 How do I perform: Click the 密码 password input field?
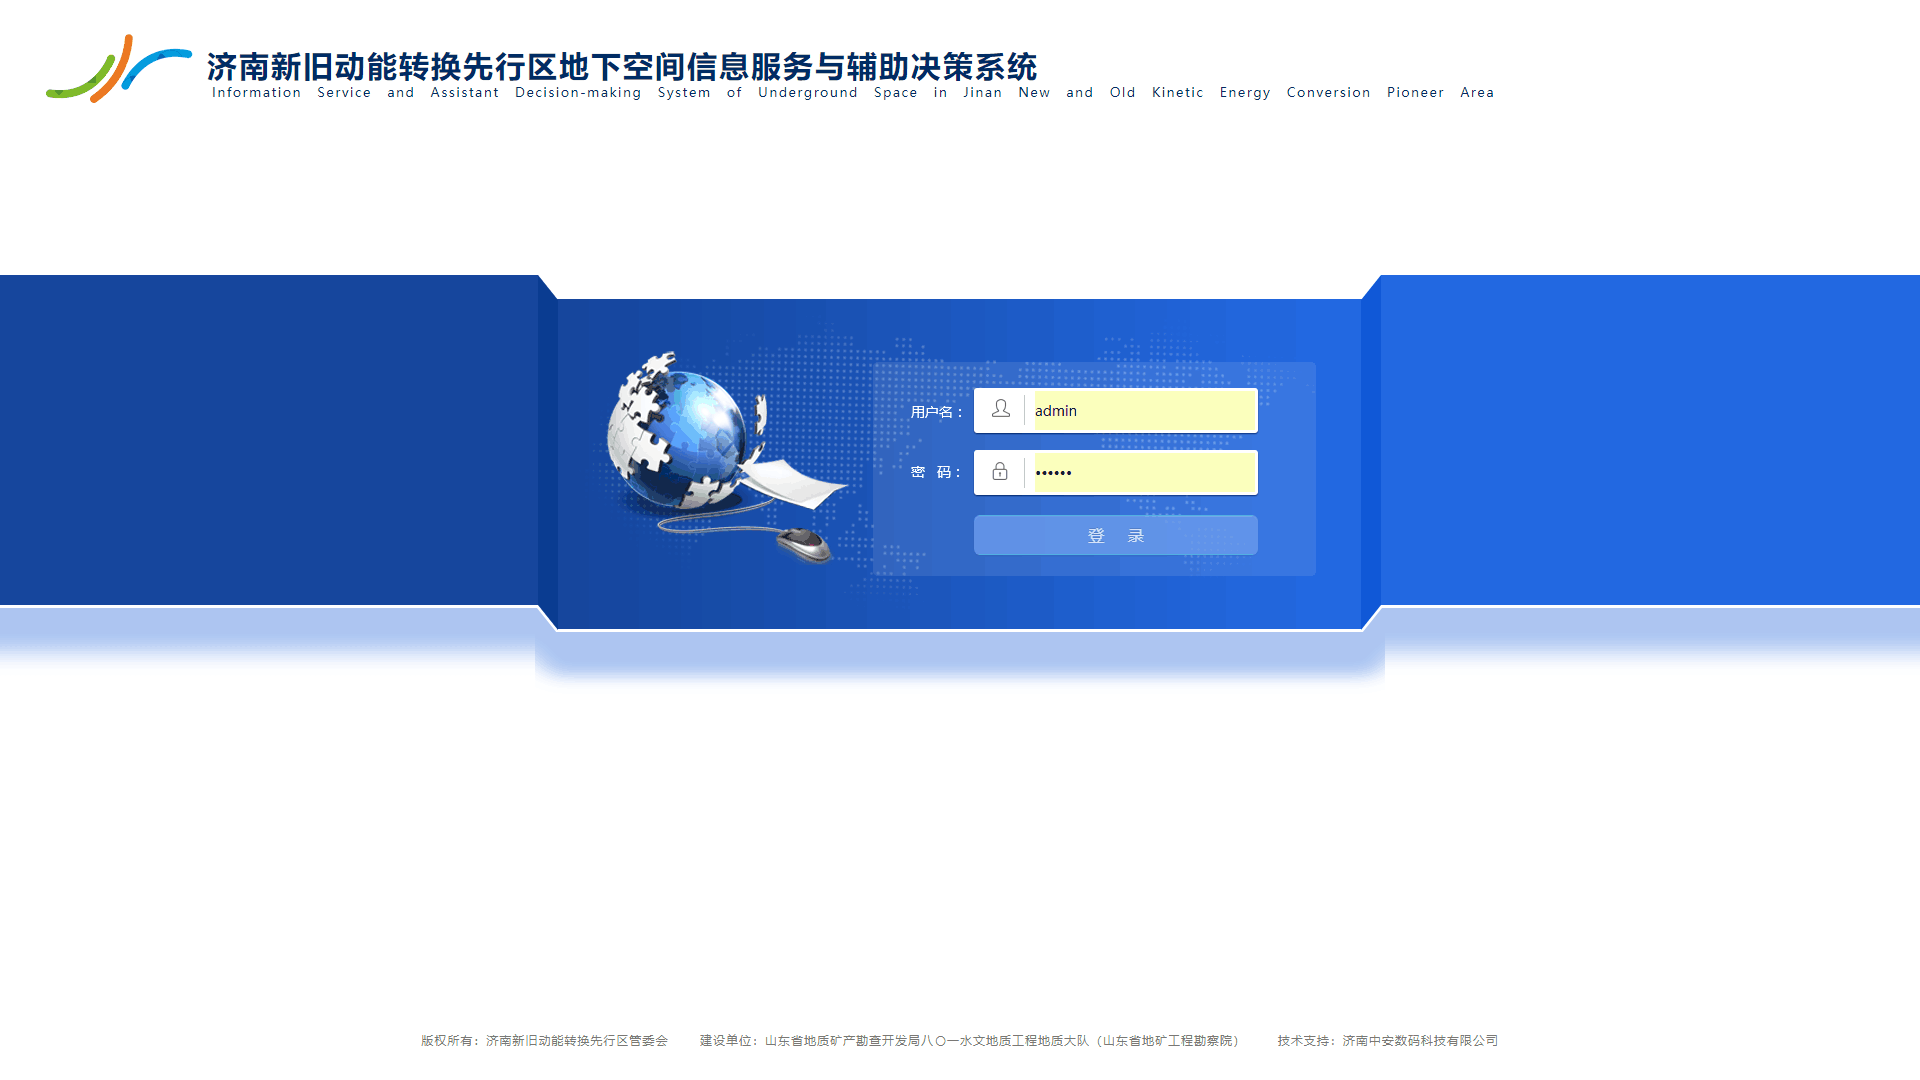1114,472
